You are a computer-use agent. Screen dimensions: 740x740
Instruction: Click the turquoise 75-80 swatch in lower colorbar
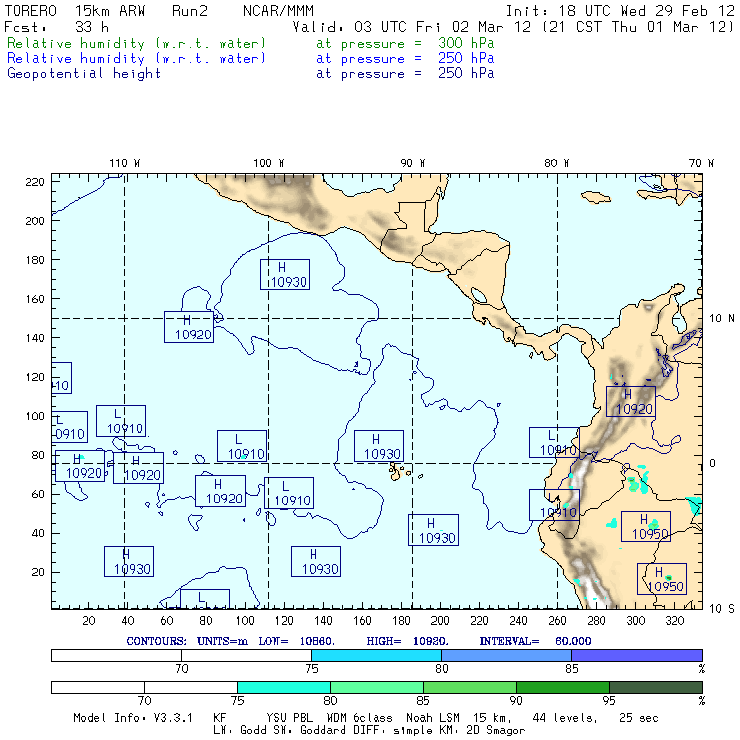click(284, 687)
